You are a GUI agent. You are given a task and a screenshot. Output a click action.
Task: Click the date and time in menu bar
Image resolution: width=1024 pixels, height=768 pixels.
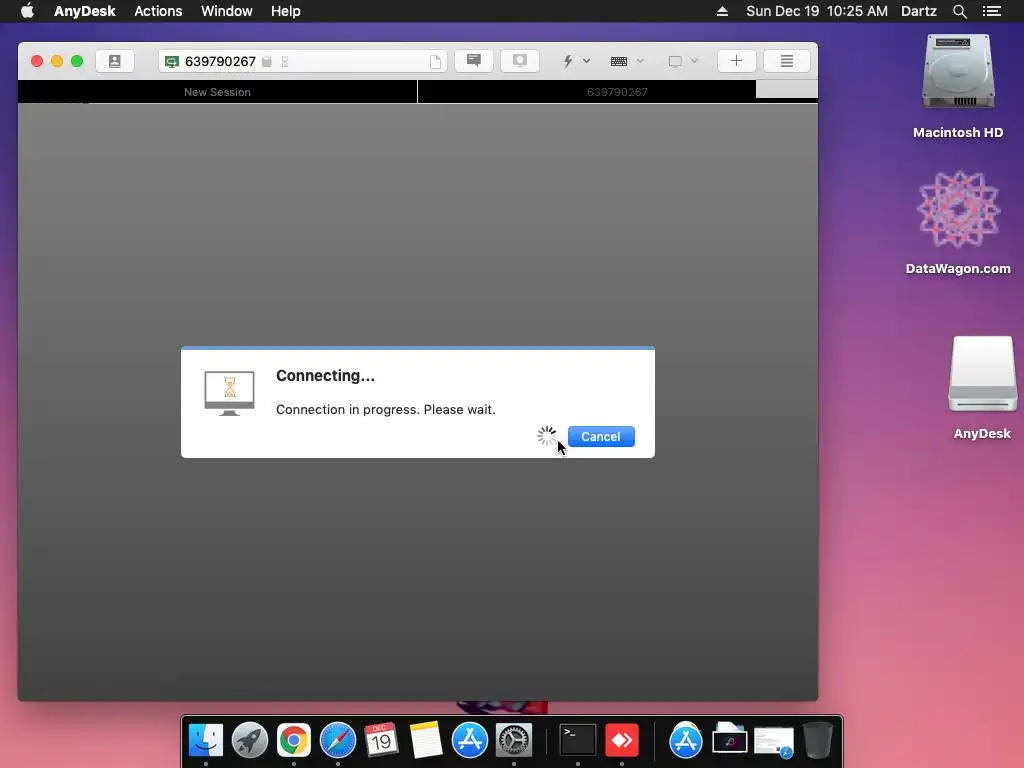point(816,11)
